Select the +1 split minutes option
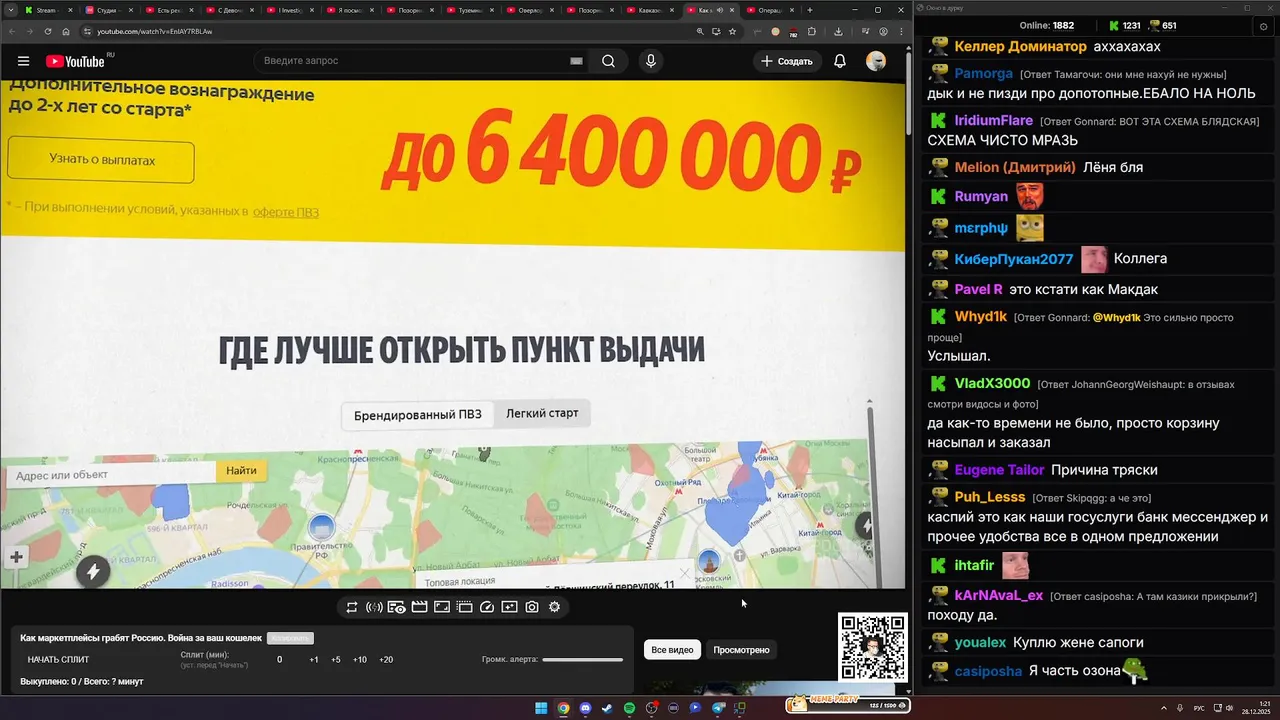The width and height of the screenshot is (1280, 720). pos(314,659)
